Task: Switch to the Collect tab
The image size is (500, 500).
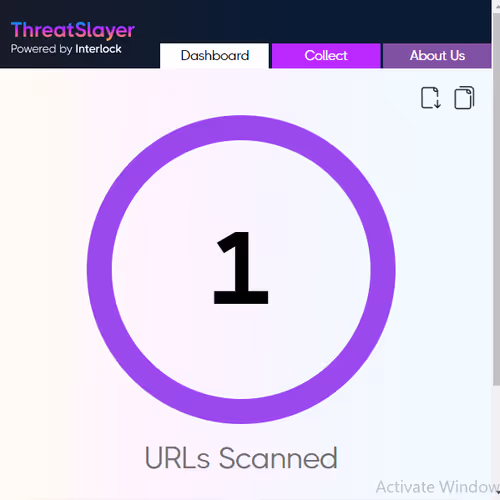Action: 326,56
